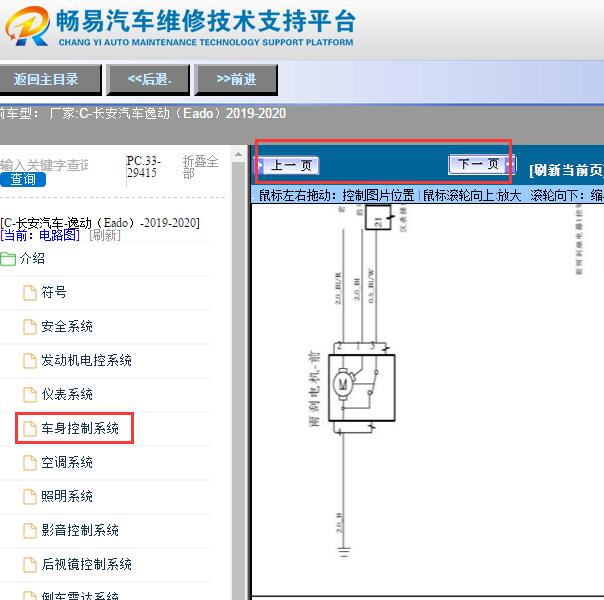Open the 车身控制系统 tree item
Image resolution: width=604 pixels, height=600 pixels.
pos(80,428)
